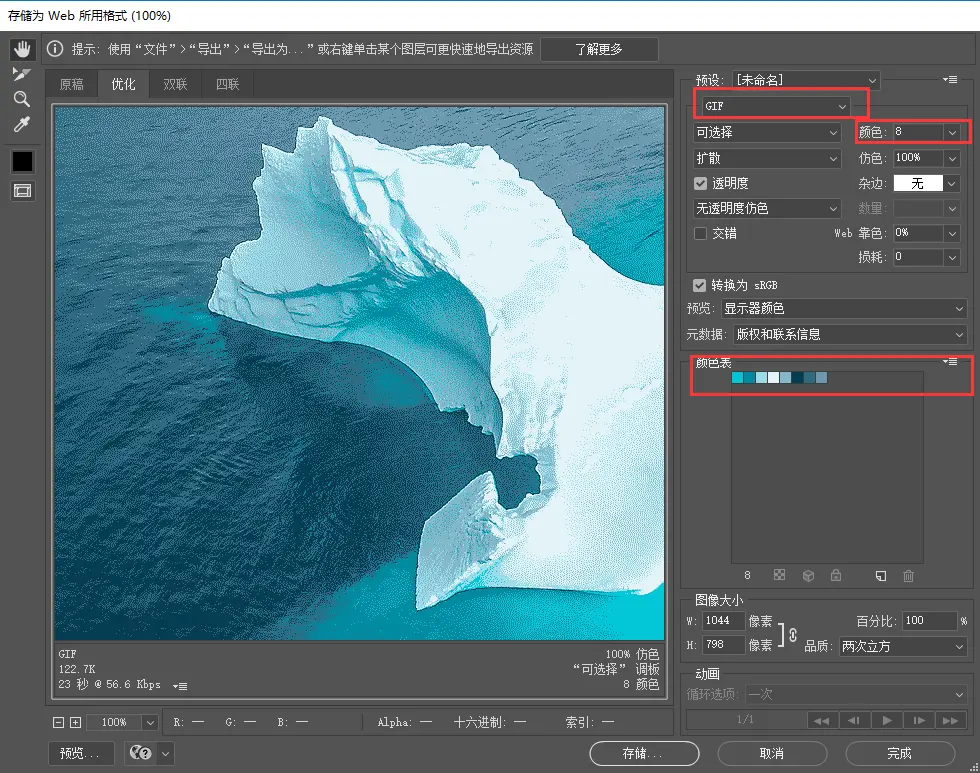Switch to the 原稿 tab
The height and width of the screenshot is (773, 980).
(x=72, y=85)
